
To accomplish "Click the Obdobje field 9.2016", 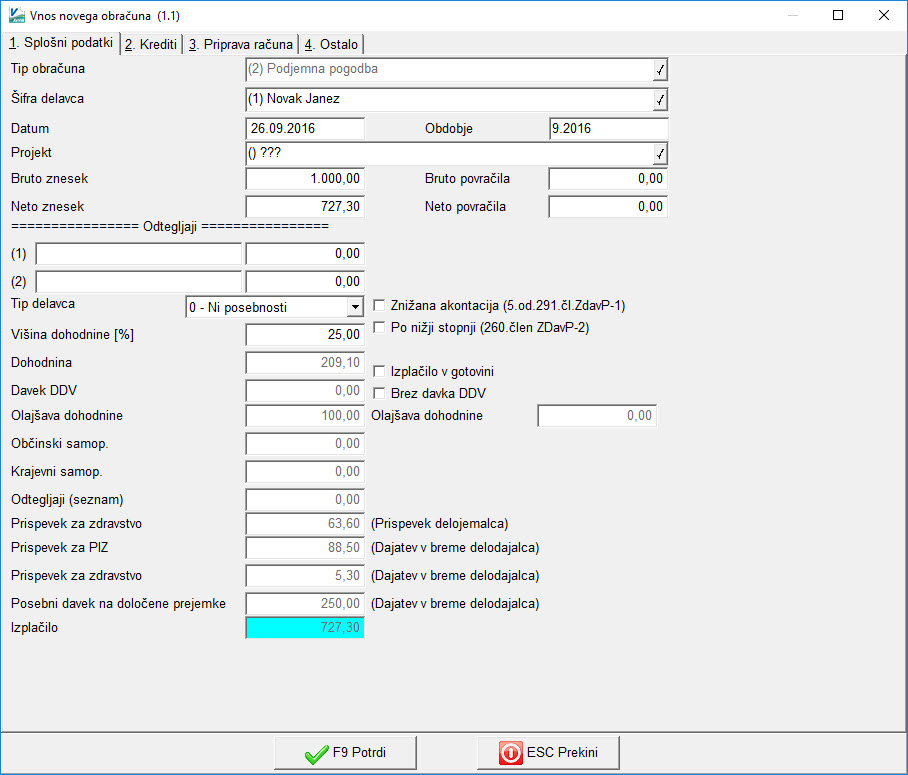I will coord(608,129).
